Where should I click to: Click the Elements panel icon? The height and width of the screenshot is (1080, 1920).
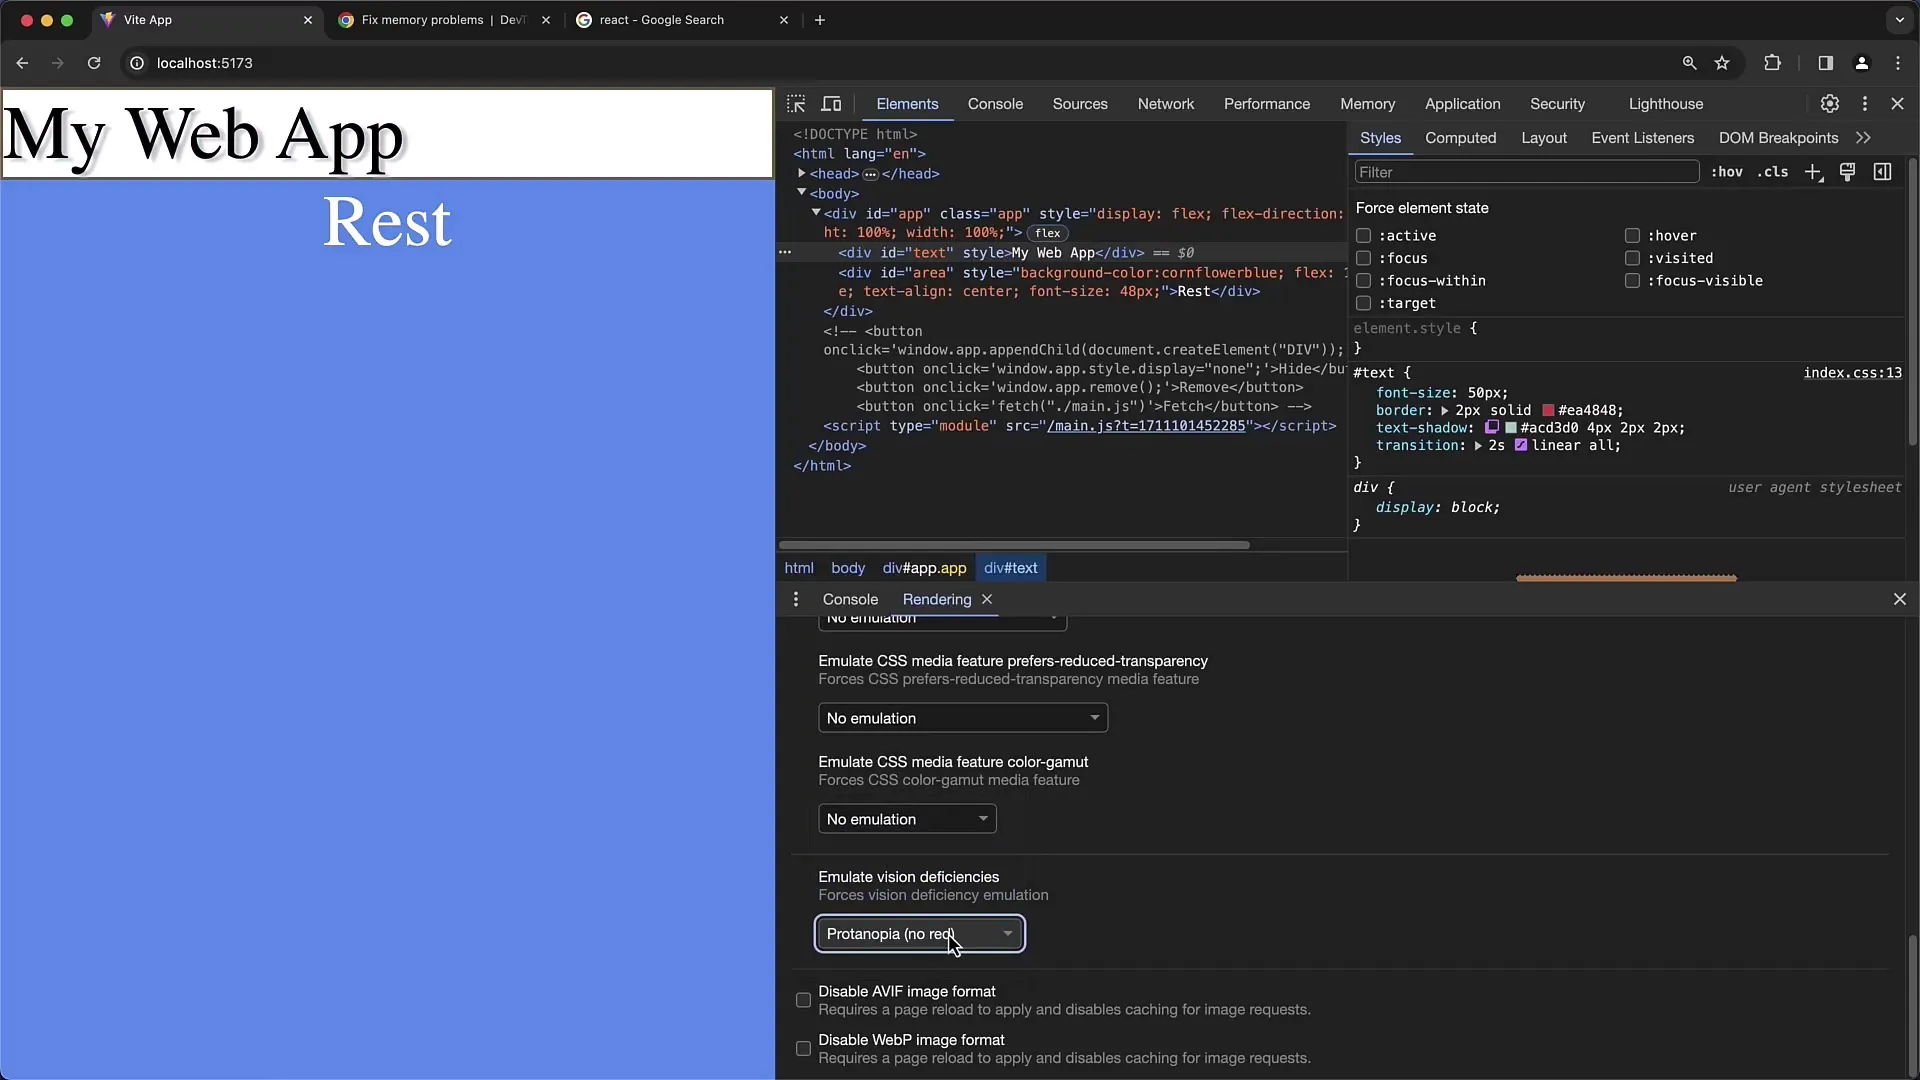pos(907,103)
